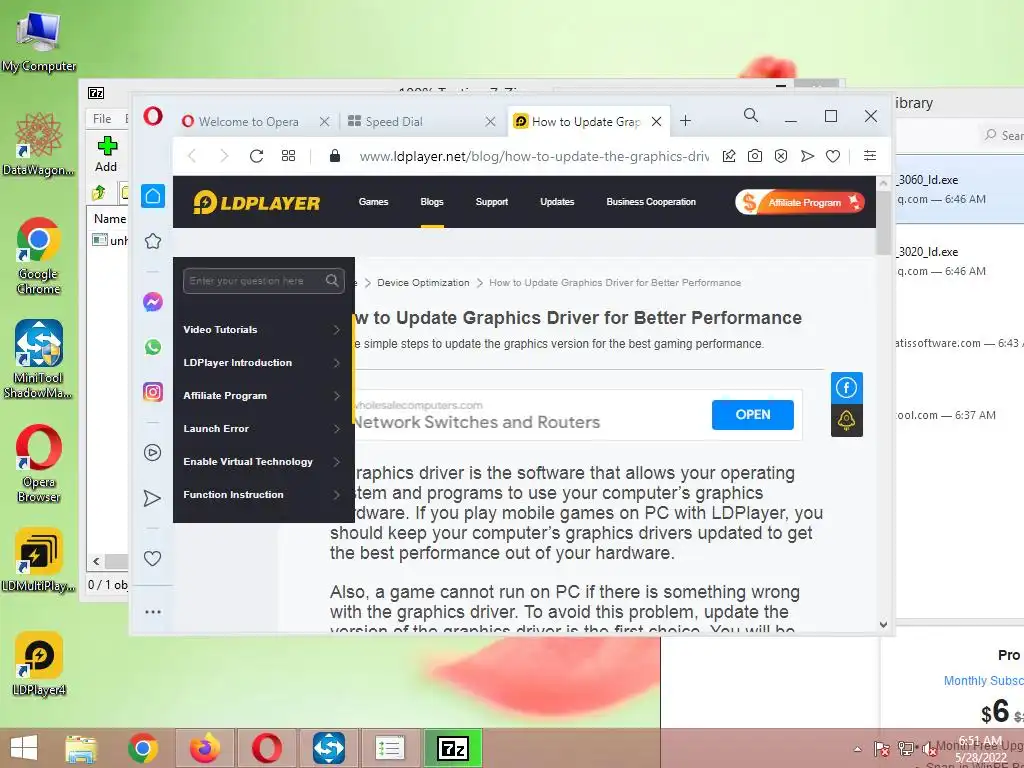The height and width of the screenshot is (768, 1024).
Task: Open WhatsApp in the Opera sidebar
Action: (x=153, y=347)
